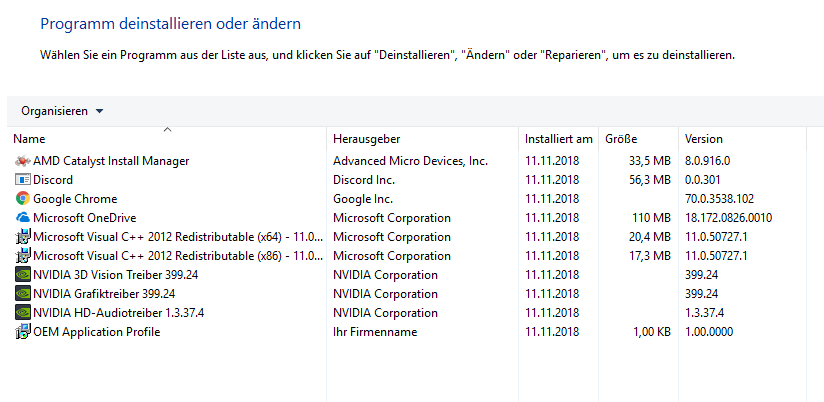Click the Visual C++ 2012 (x64) installer icon
Viewport: 824px width, 402px height.
coord(23,237)
